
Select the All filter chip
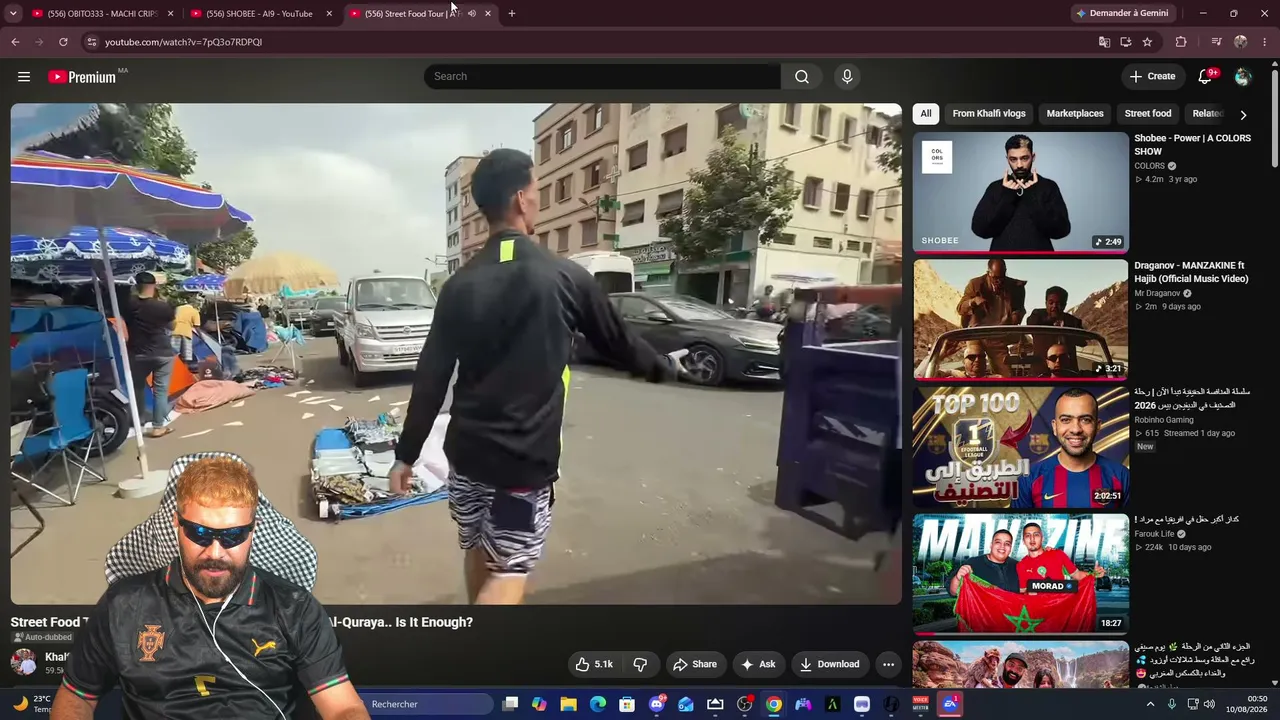(926, 114)
